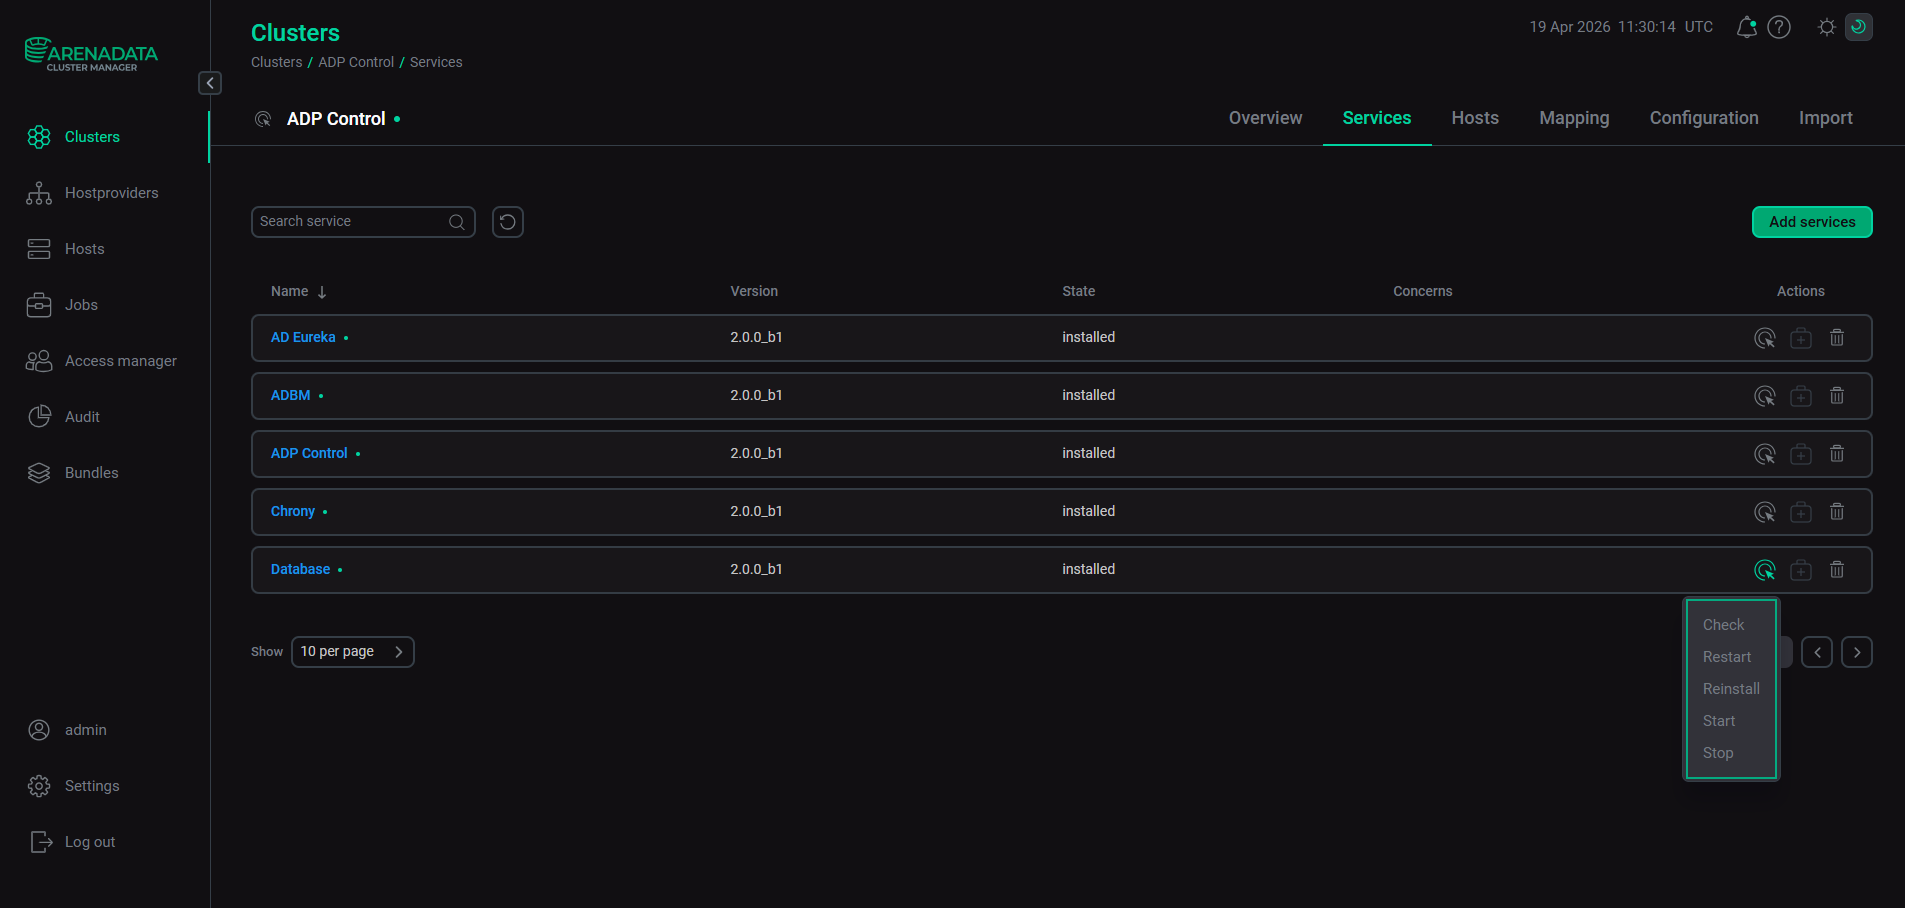Click search magnifier icon in service search
Viewport: 1905px width, 908px height.
(x=457, y=222)
